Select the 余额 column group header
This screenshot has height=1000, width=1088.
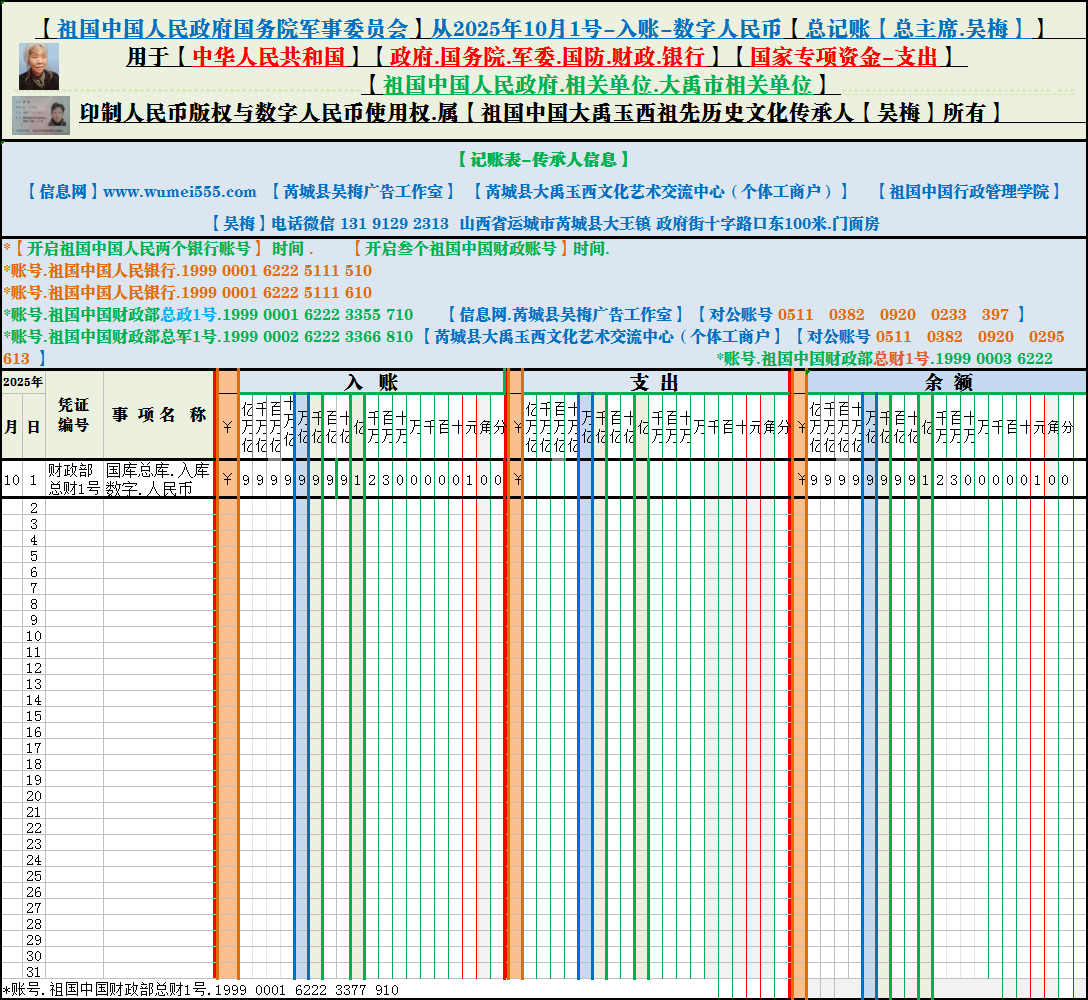pyautogui.click(x=946, y=382)
